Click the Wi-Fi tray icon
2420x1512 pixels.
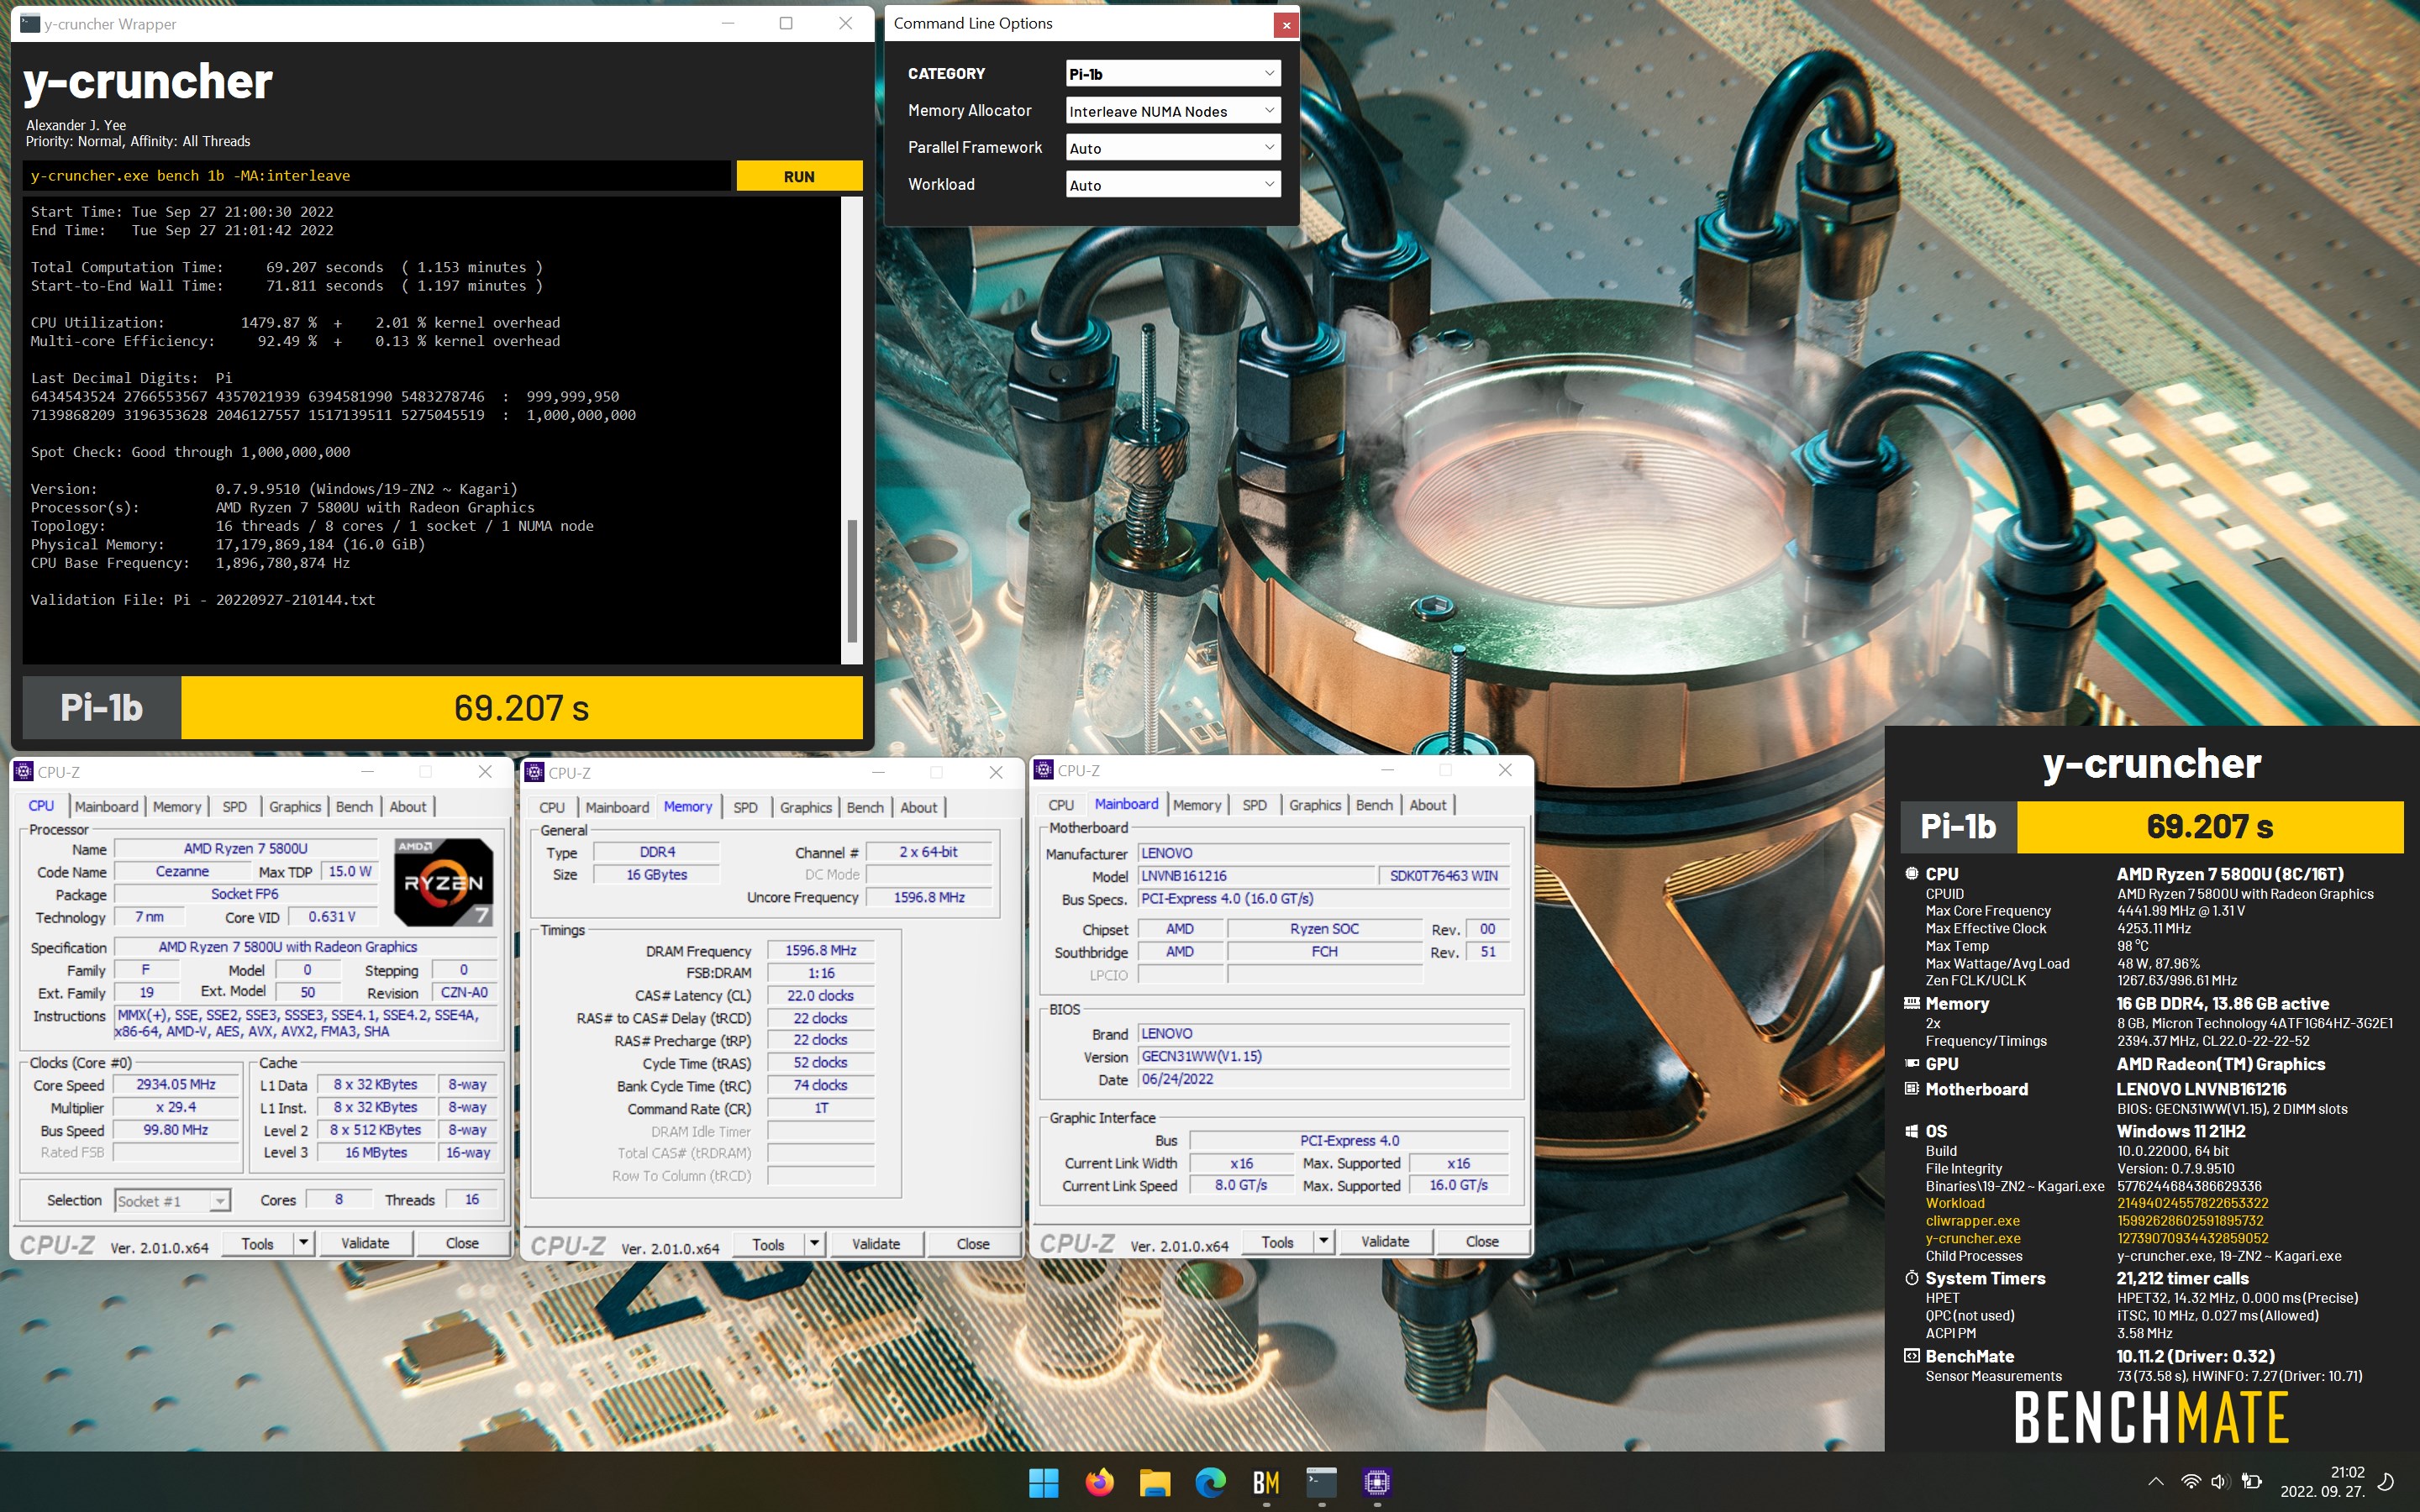point(2190,1482)
